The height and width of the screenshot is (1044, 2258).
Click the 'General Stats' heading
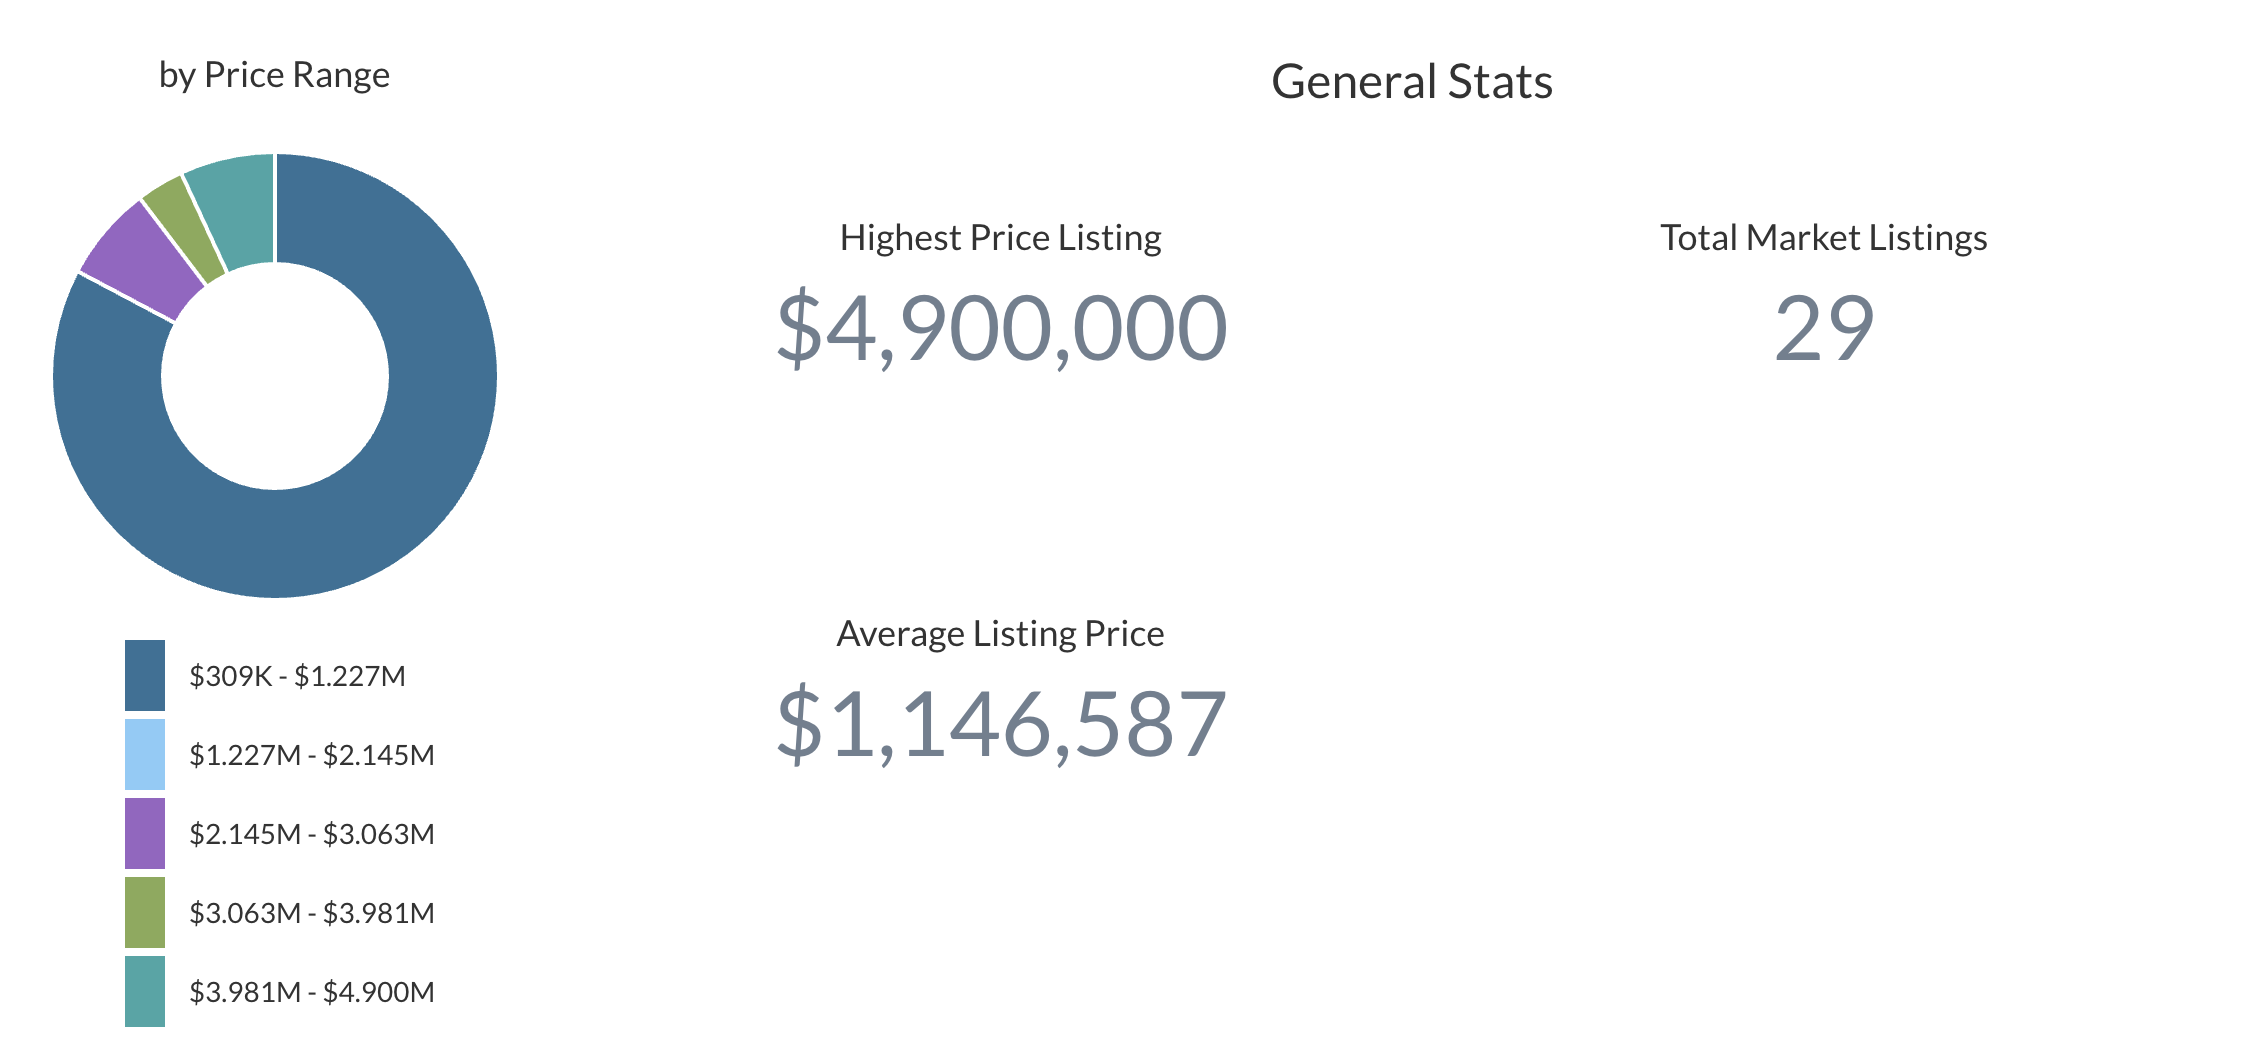tap(1411, 82)
